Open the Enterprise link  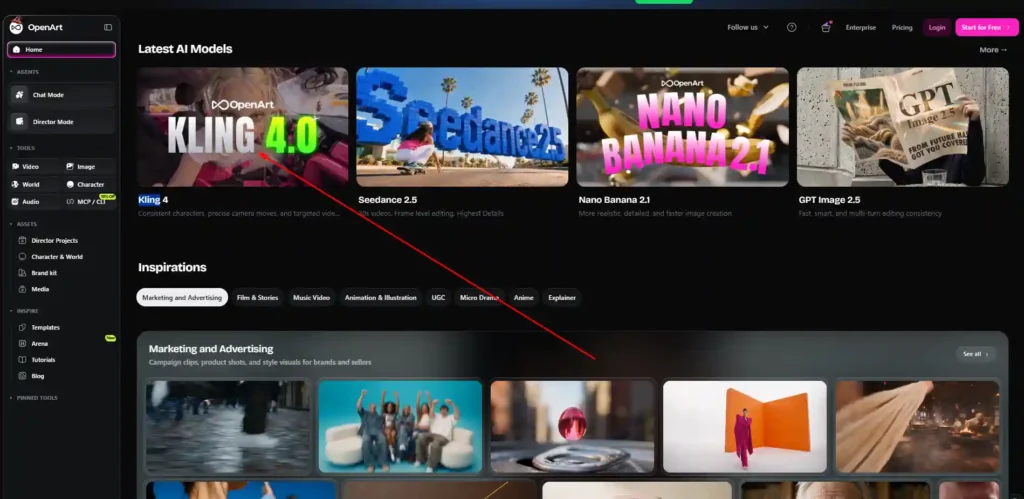pyautogui.click(x=861, y=27)
